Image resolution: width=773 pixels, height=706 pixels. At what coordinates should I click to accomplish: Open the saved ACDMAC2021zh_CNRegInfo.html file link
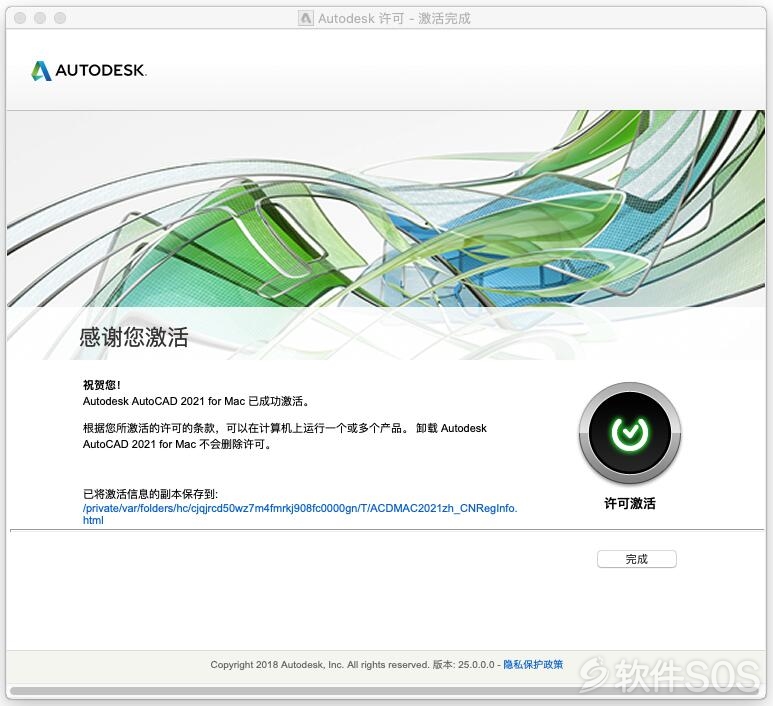tap(300, 514)
